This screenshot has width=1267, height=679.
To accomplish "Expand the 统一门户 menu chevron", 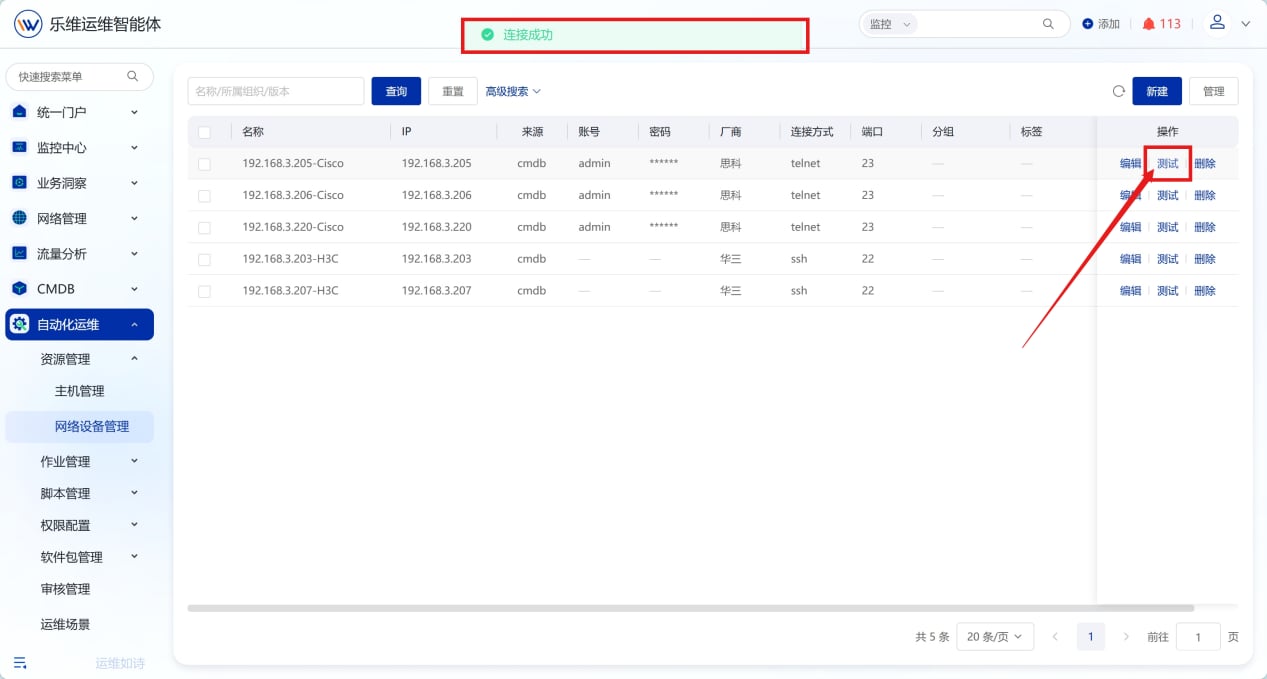I will point(134,112).
